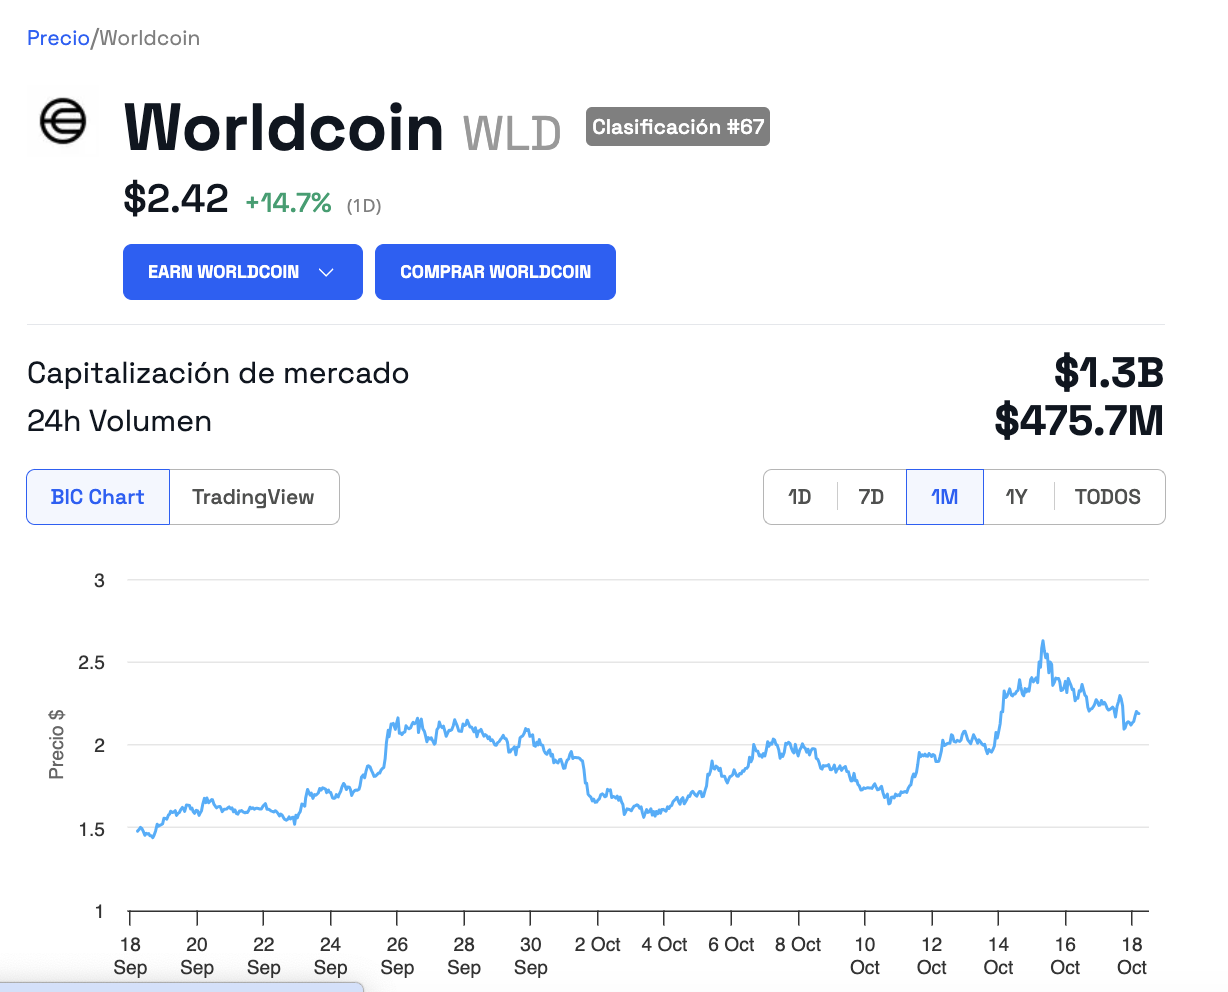1228x992 pixels.
Task: Click the Precio $ axis label
Action: coord(57,745)
